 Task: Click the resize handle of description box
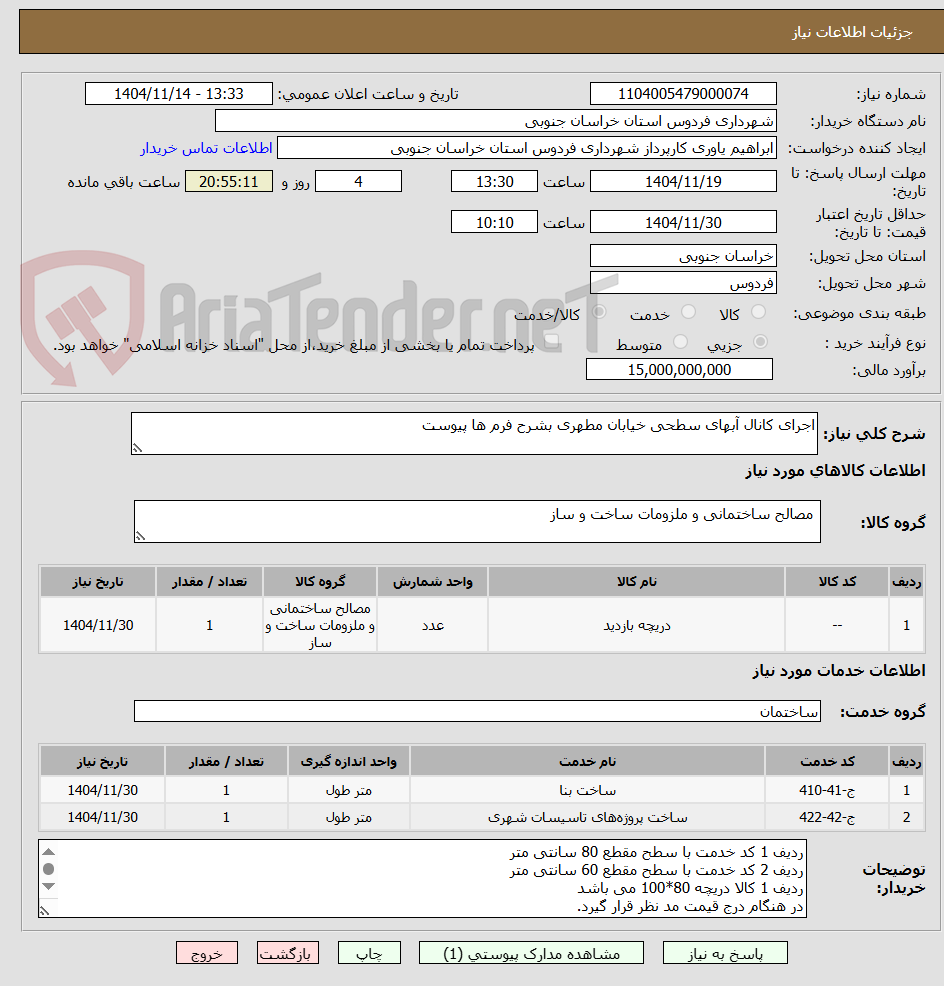pyautogui.click(x=137, y=448)
